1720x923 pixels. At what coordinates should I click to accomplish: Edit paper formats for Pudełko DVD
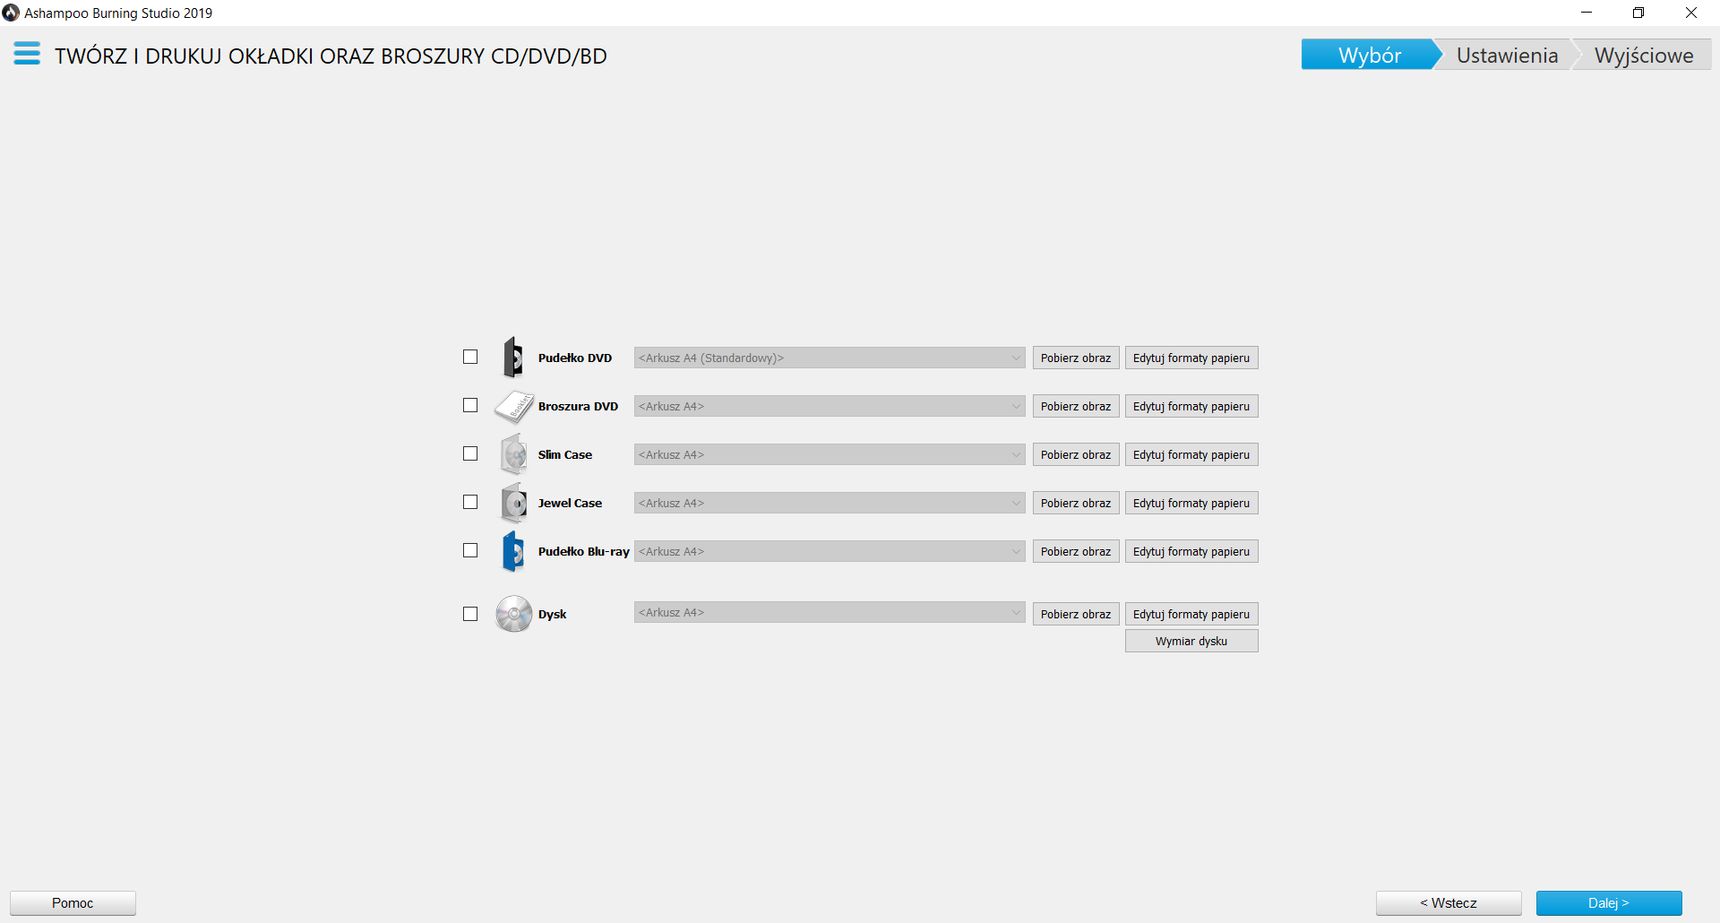[x=1192, y=358]
